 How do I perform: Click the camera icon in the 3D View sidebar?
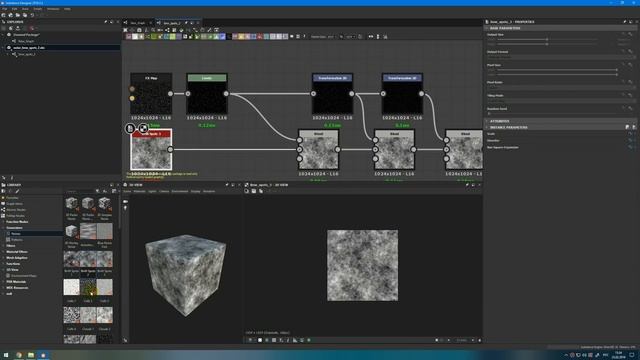tap(125, 202)
